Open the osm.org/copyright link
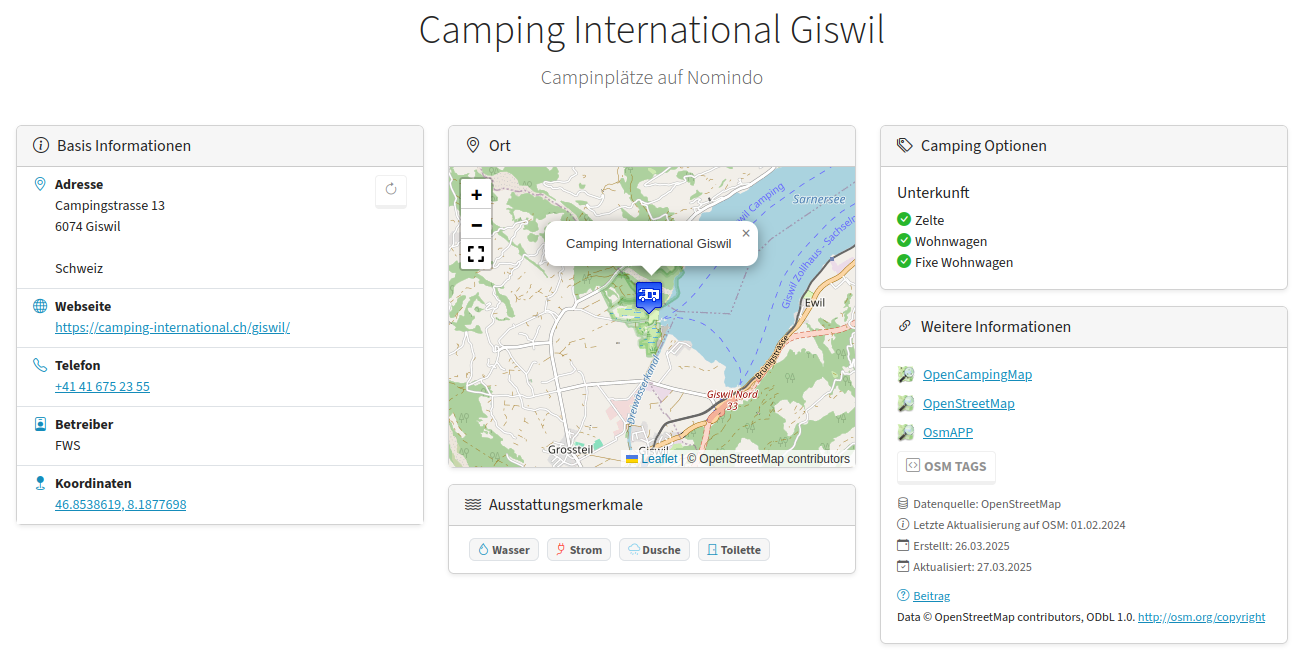 click(1201, 617)
